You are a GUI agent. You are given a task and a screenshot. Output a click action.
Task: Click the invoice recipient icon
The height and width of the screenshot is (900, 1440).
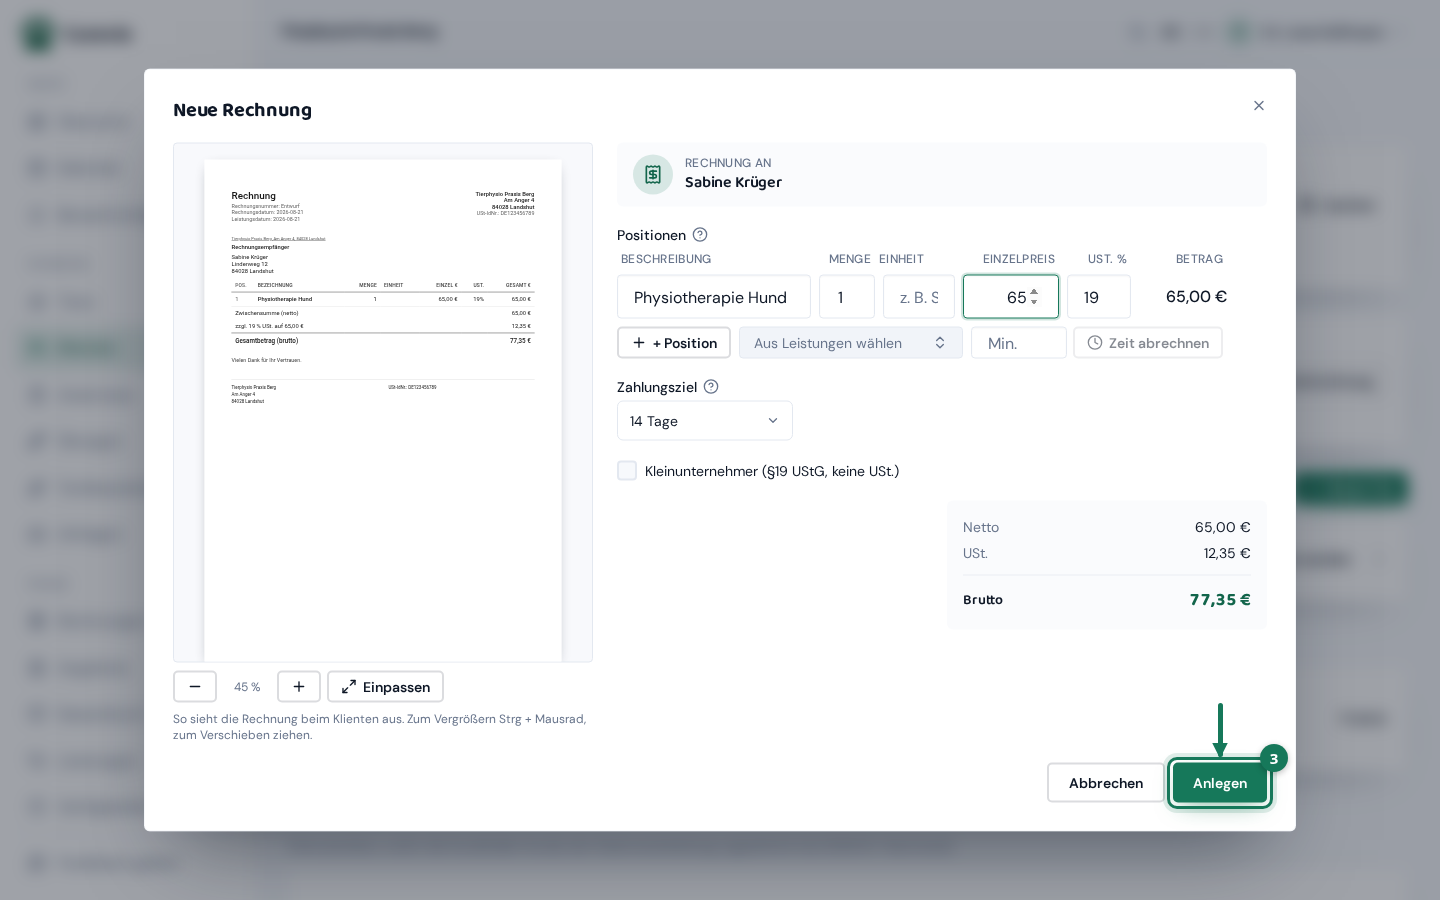point(653,175)
